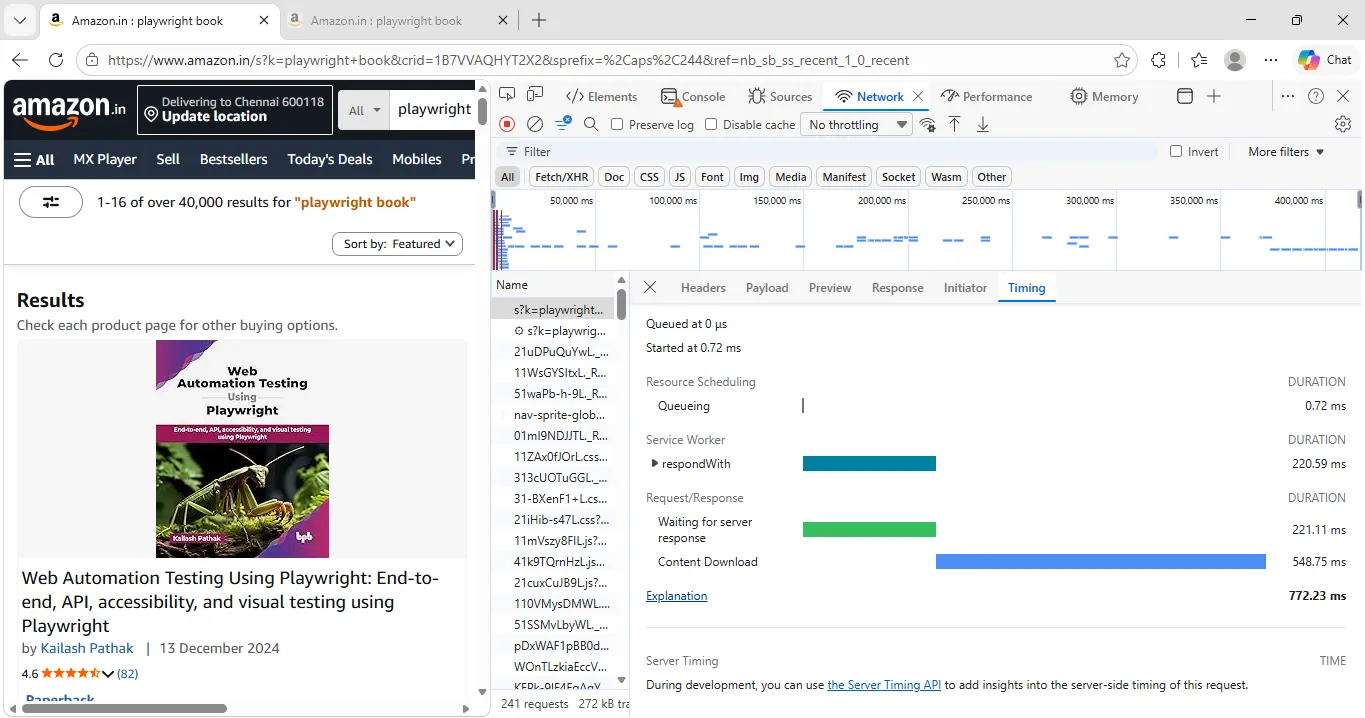Open the Server Timing API link
The image size is (1365, 718).
click(884, 685)
